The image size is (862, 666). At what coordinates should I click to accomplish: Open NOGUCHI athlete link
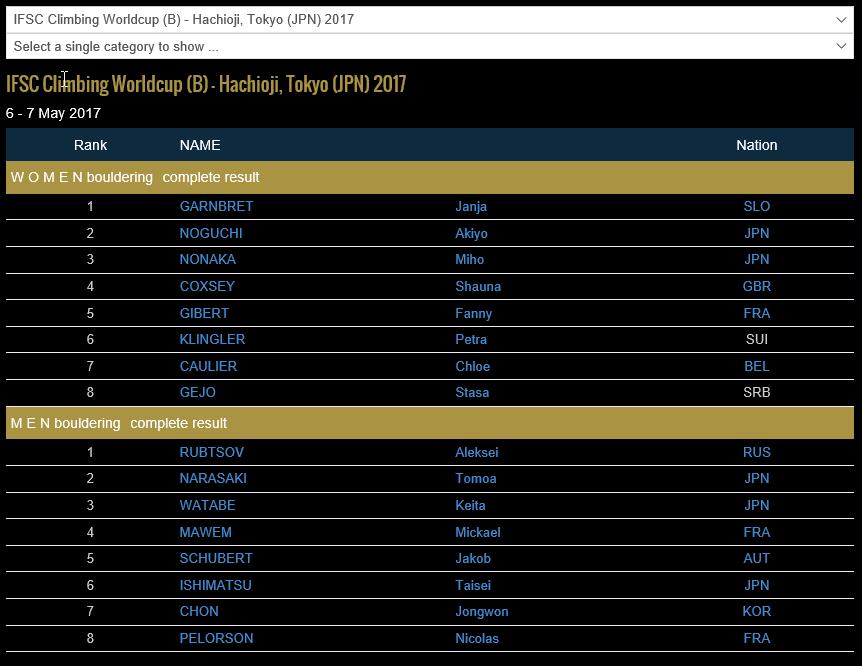tap(211, 233)
